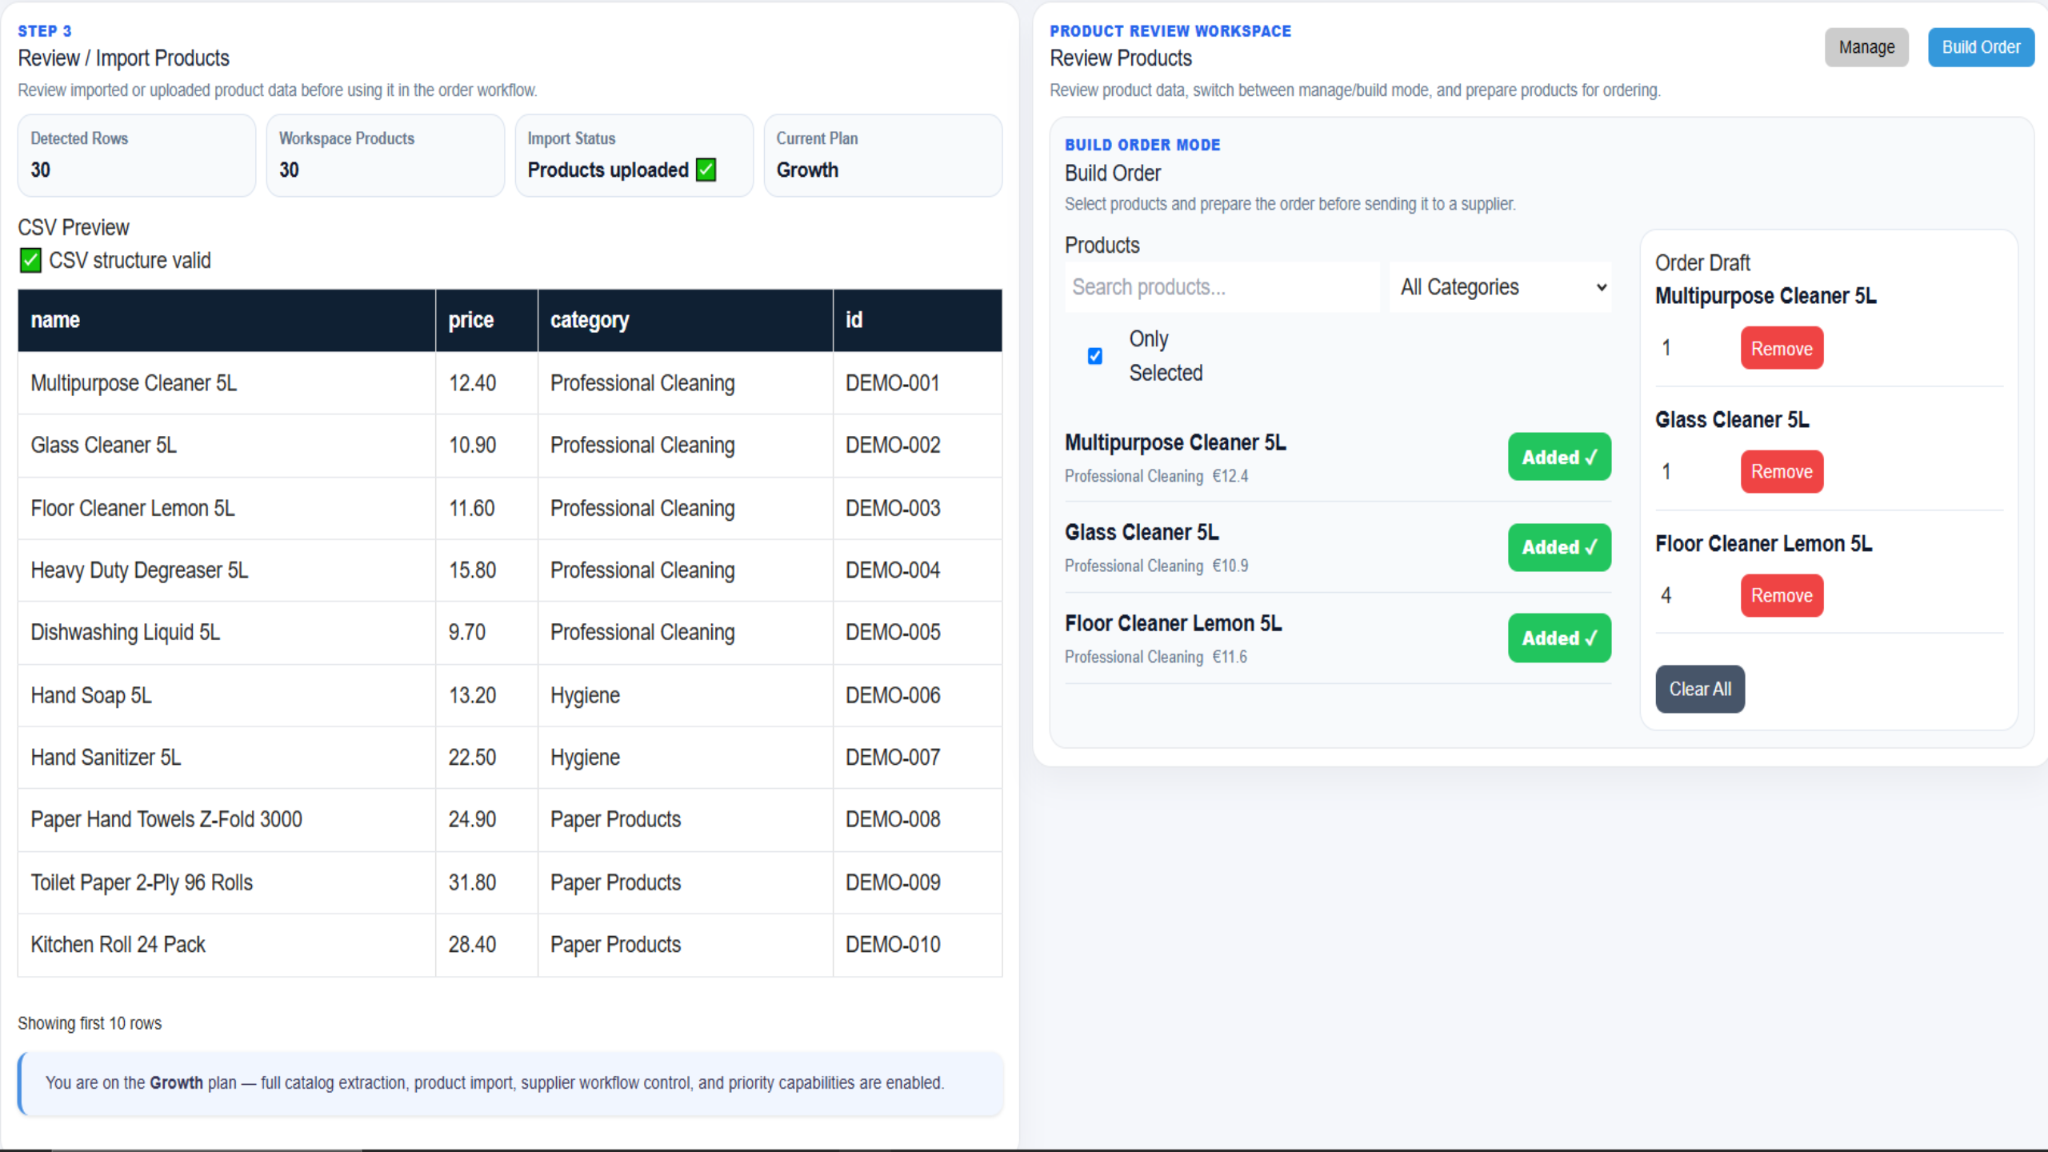The image size is (2048, 1152).
Task: Select the Heavy Duty Degreaser 5L name cell
Action: 227,570
